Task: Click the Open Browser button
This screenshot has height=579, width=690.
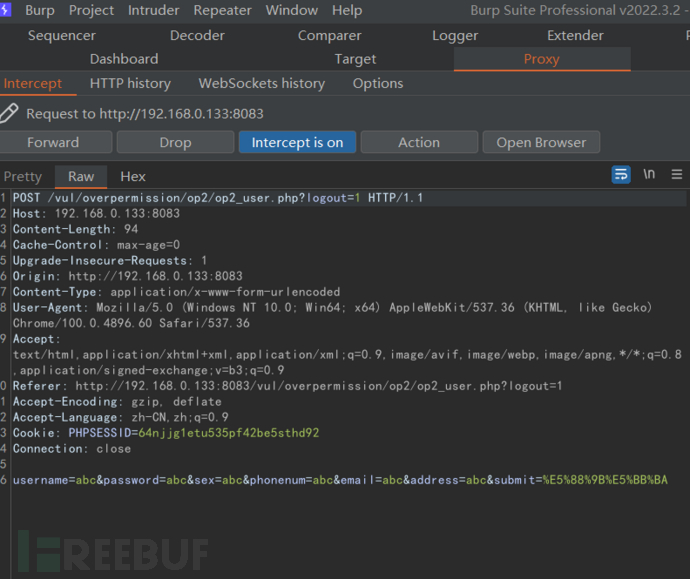Action: point(541,142)
